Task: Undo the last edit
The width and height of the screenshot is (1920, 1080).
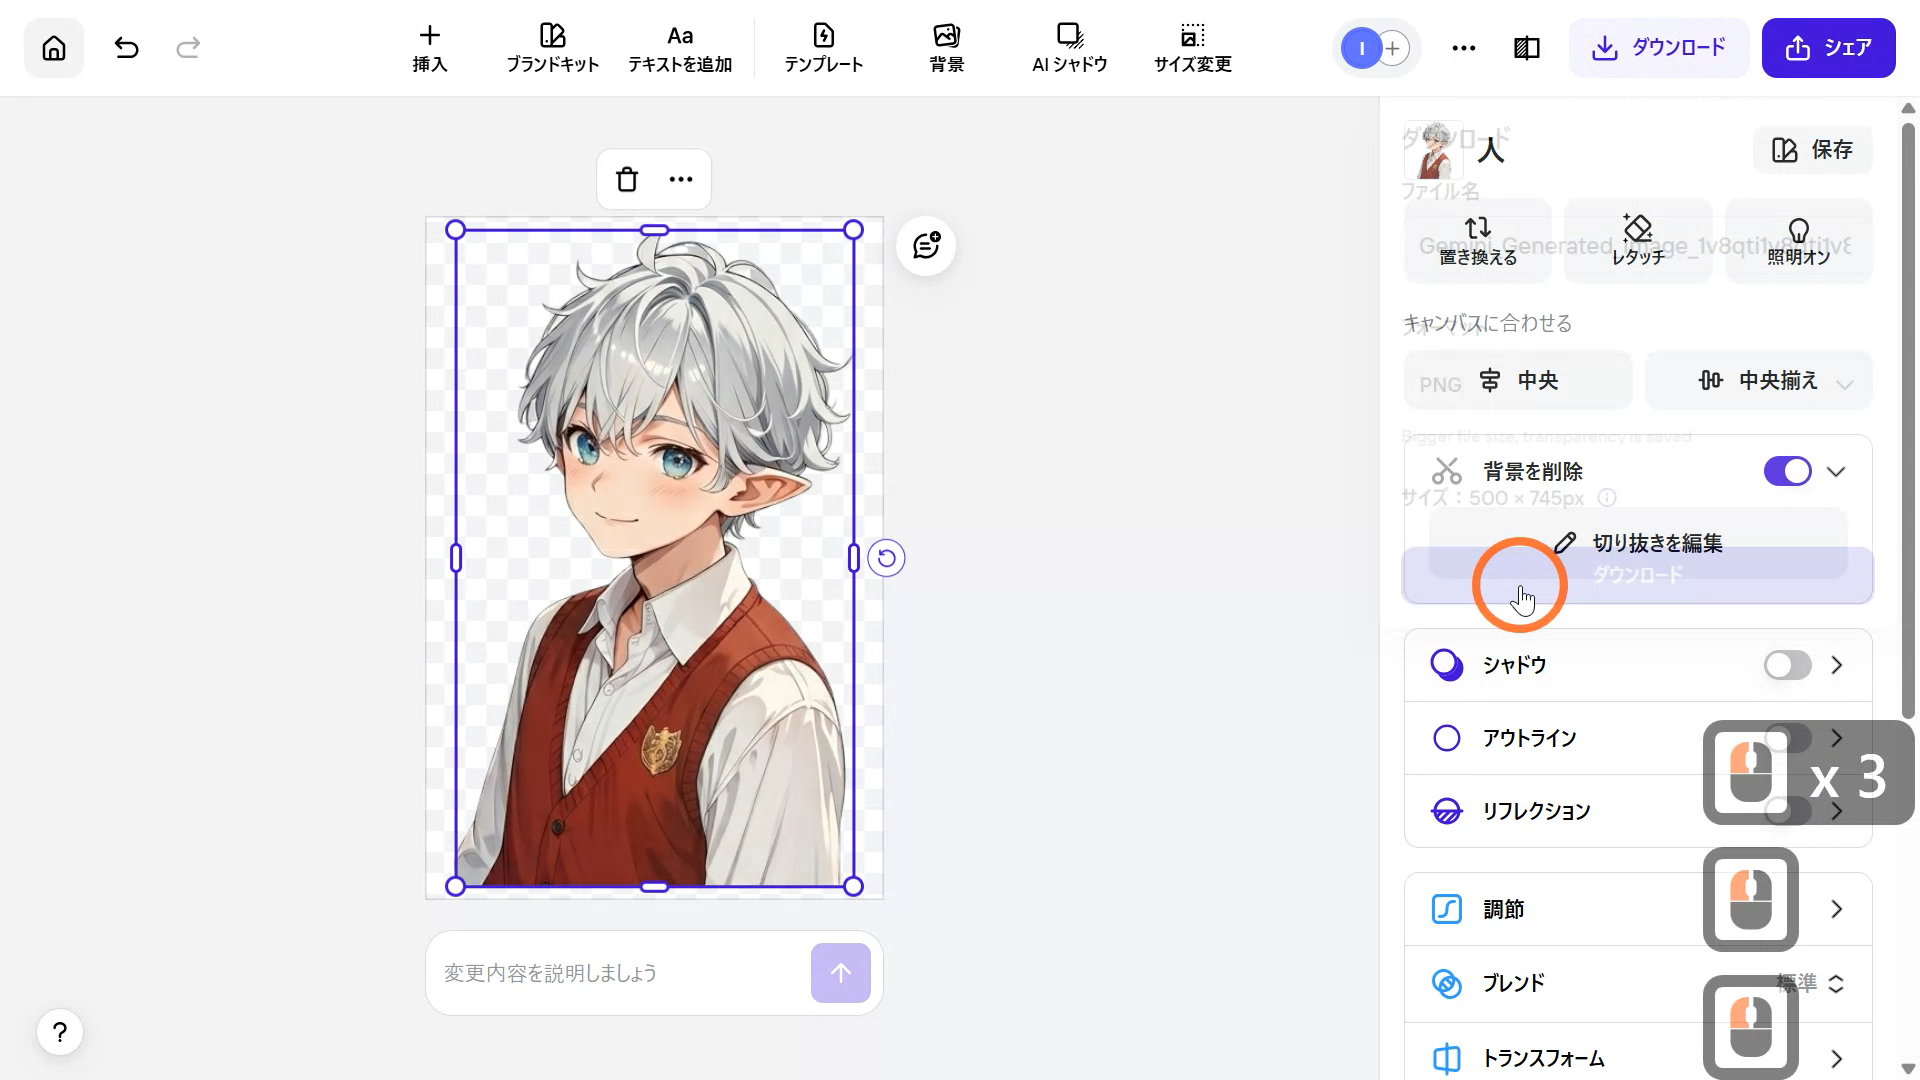Action: click(126, 48)
